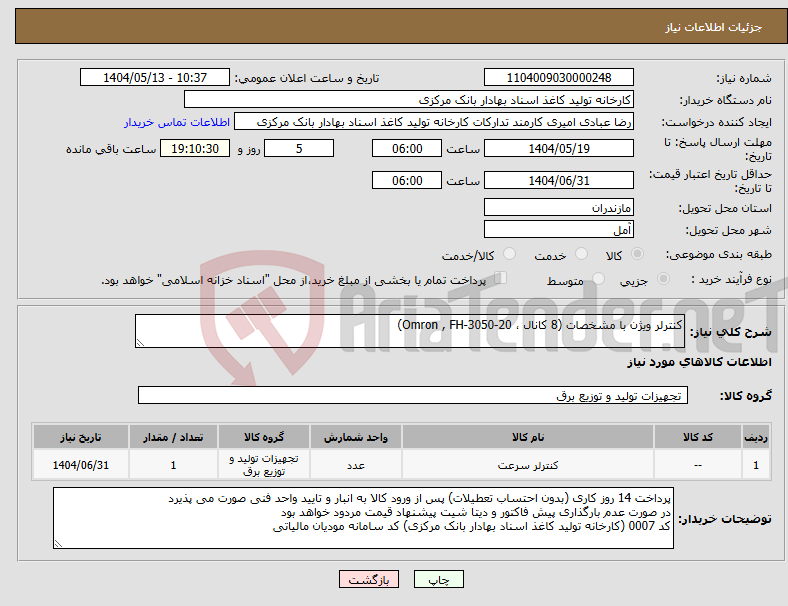Click the label توضیحات خریدار
Image resolution: width=788 pixels, height=606 pixels.
click(x=725, y=519)
